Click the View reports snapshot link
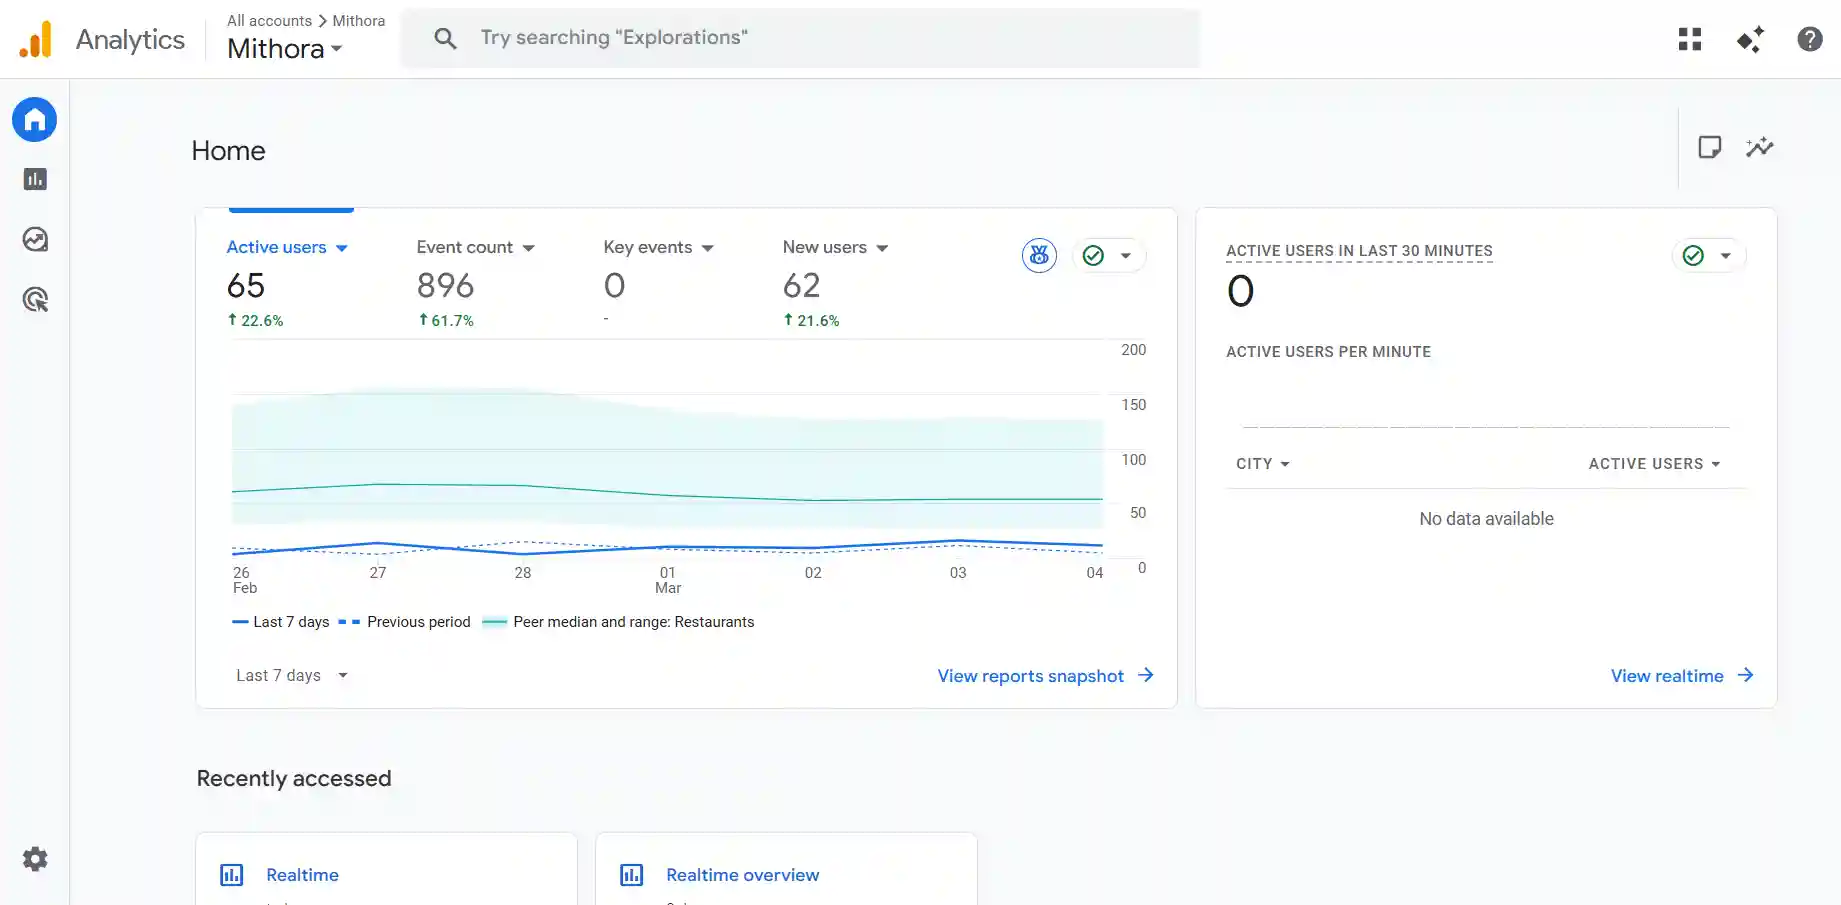Image resolution: width=1841 pixels, height=905 pixels. coord(1045,676)
